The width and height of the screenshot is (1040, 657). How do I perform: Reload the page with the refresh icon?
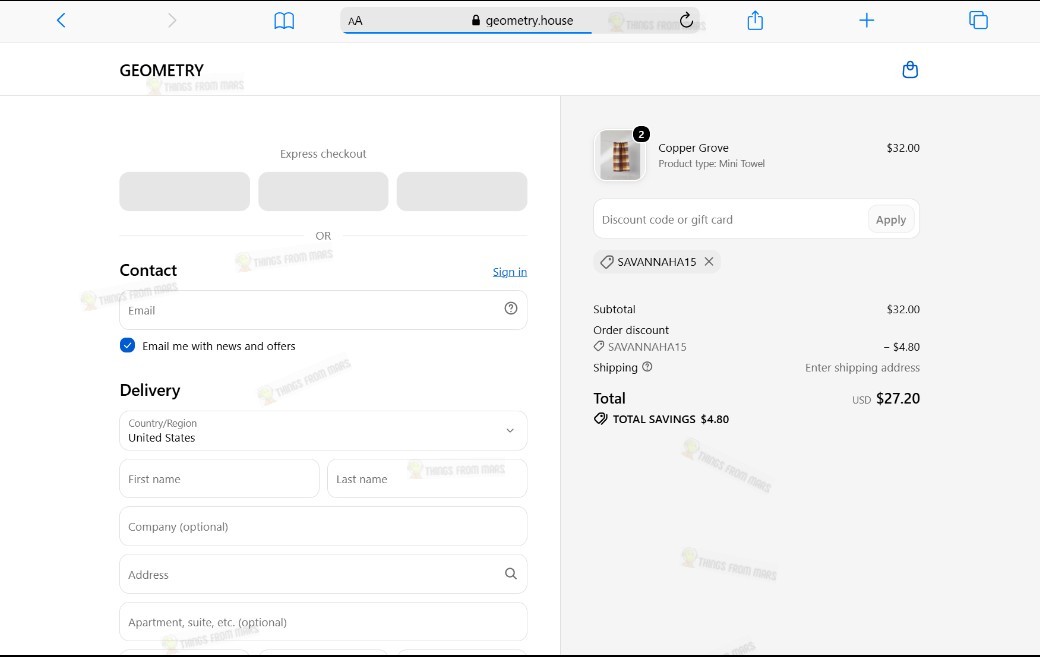(x=686, y=20)
